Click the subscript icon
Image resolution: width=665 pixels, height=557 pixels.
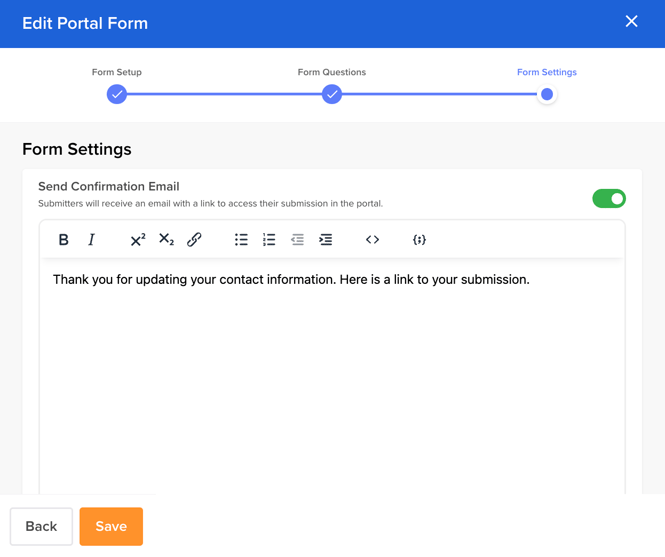[x=166, y=240]
